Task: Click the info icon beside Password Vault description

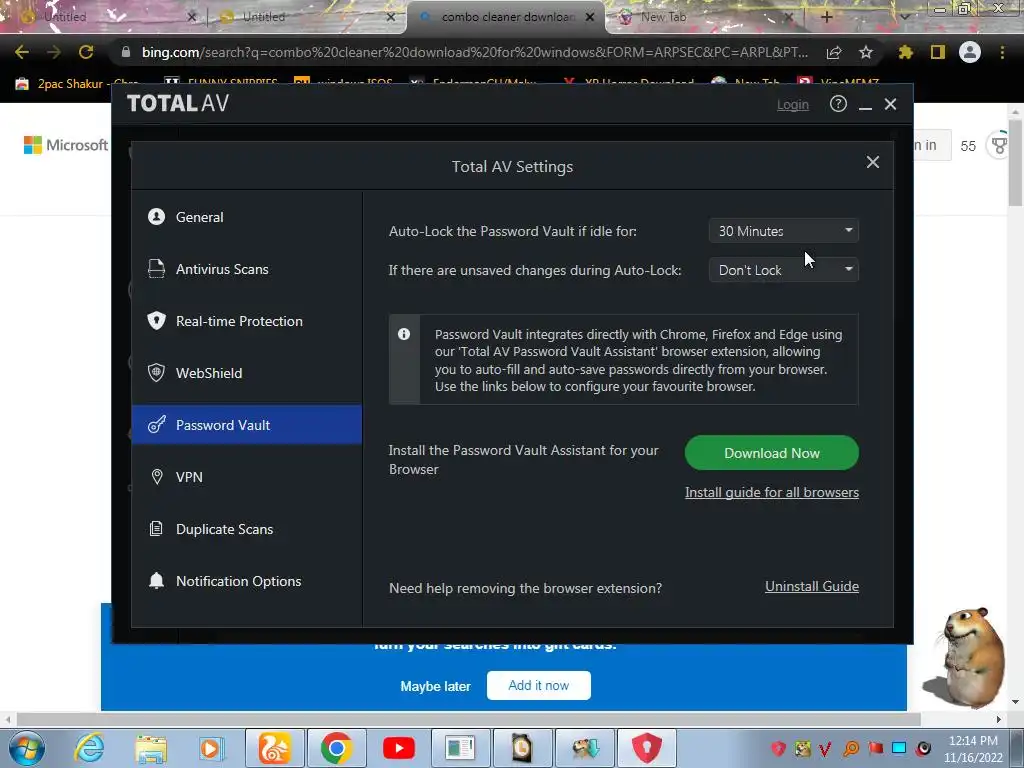Action: tap(404, 334)
